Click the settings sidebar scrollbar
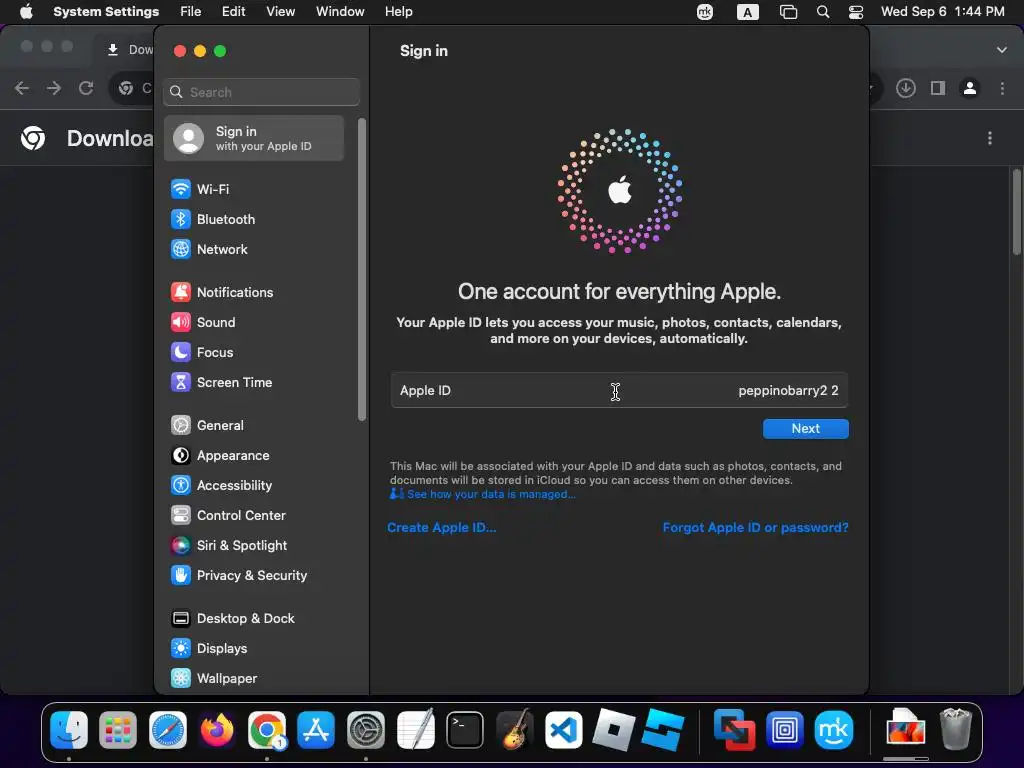 click(362, 270)
